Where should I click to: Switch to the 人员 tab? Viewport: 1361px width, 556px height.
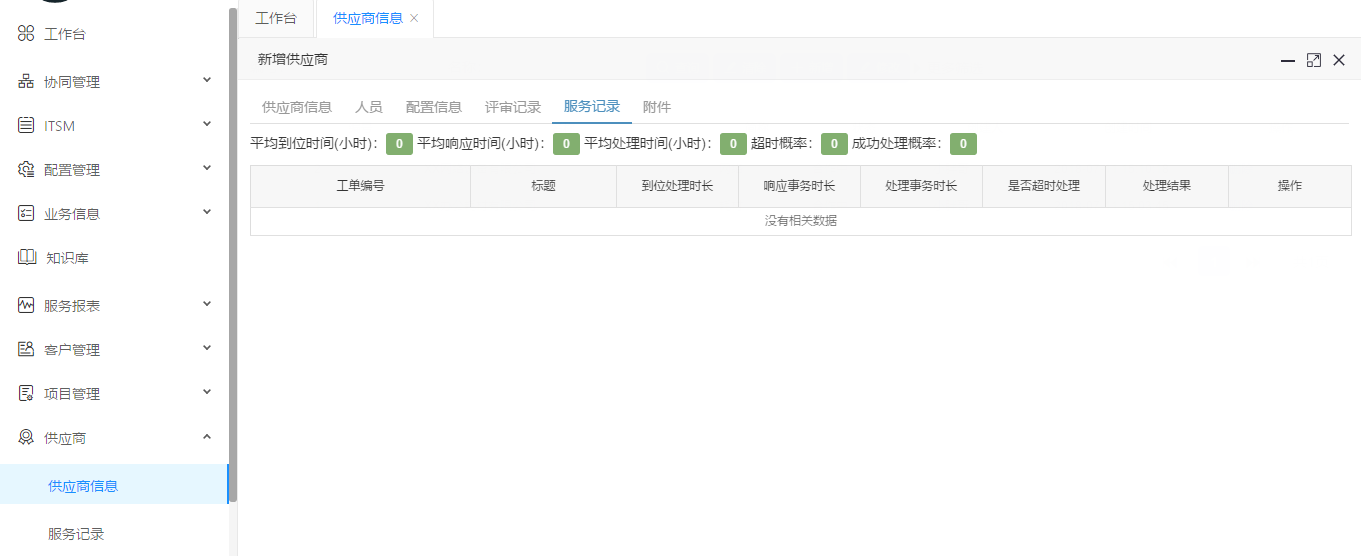[368, 107]
